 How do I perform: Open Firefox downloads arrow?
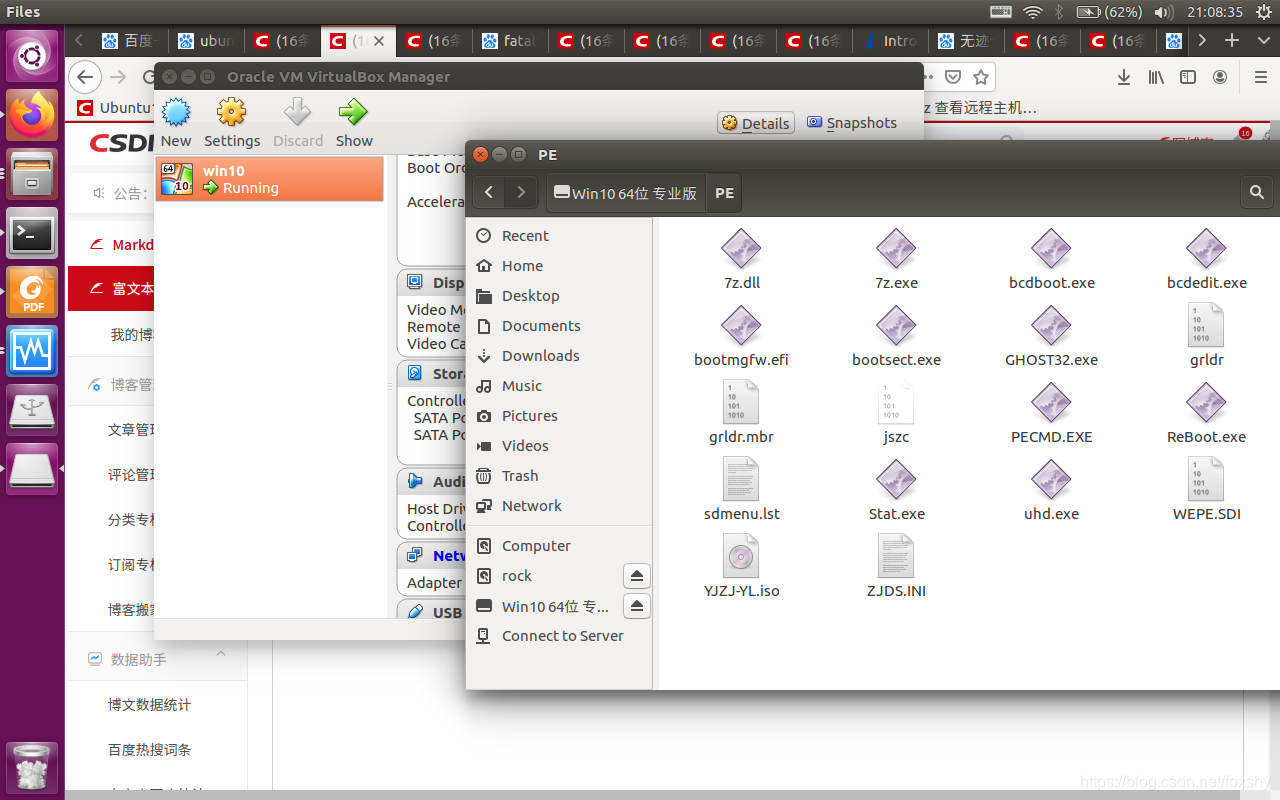point(1124,77)
